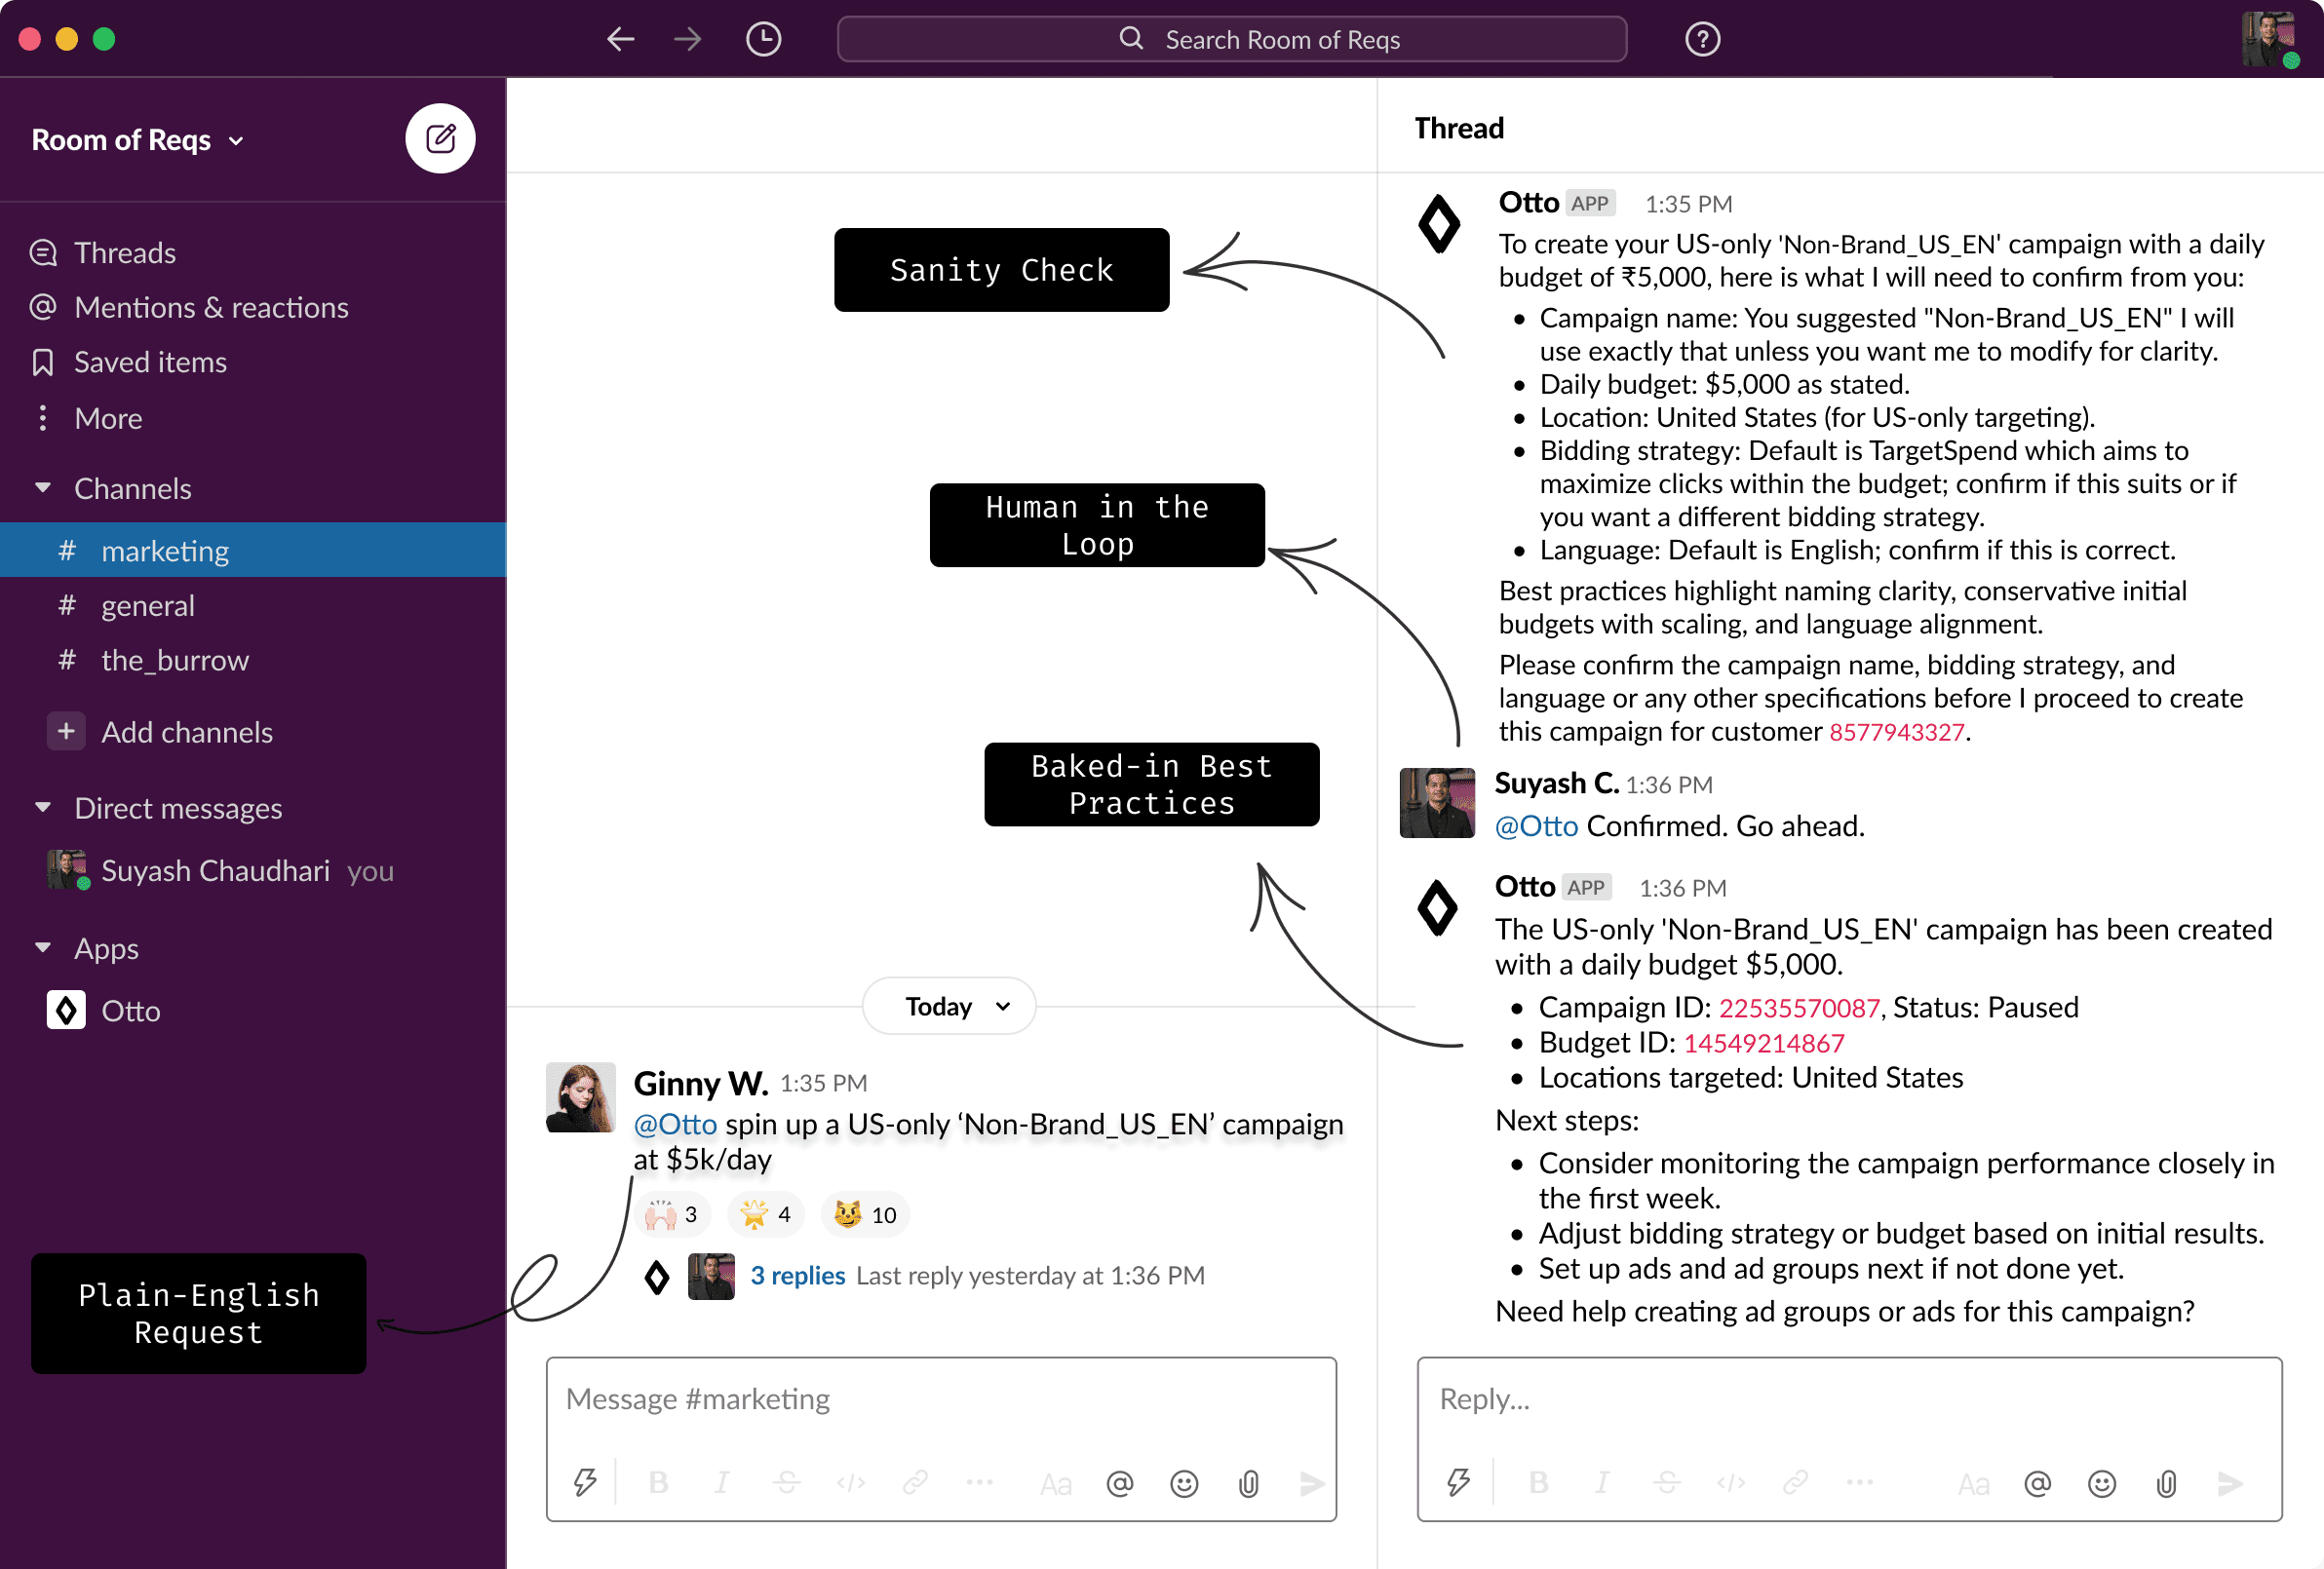This screenshot has height=1569, width=2324.
Task: Click mention @ icon in thread reply
Action: [x=2038, y=1483]
